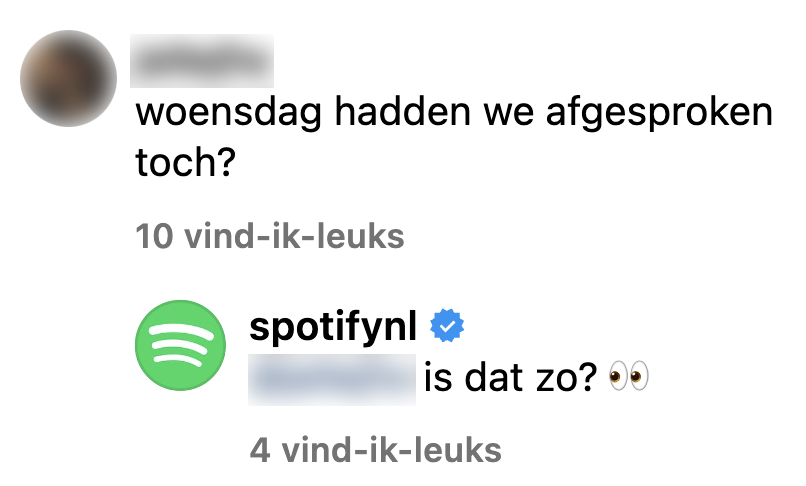Click the word 'we' in the comment
806x486 pixels.
point(508,114)
